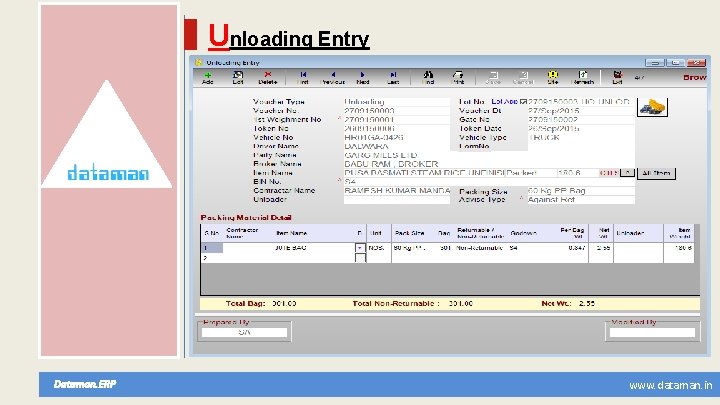The width and height of the screenshot is (720, 405).
Task: Click the Party Name GARG MILLS LTD field
Action: [489, 155]
